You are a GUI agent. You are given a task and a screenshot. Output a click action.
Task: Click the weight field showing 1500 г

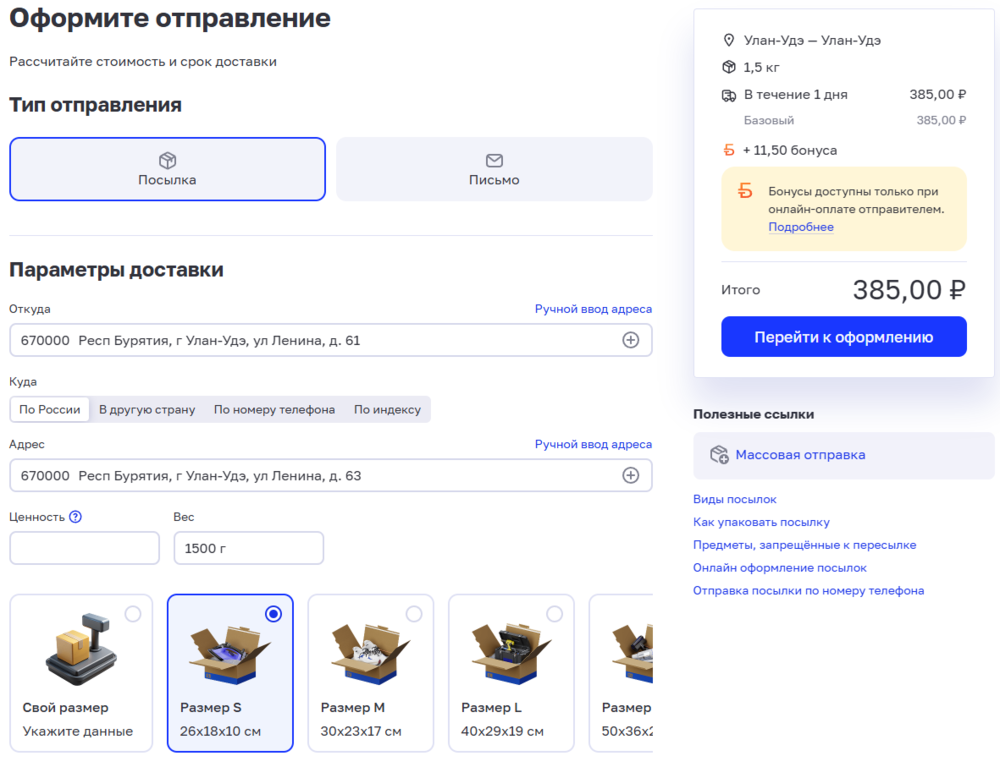pyautogui.click(x=248, y=547)
